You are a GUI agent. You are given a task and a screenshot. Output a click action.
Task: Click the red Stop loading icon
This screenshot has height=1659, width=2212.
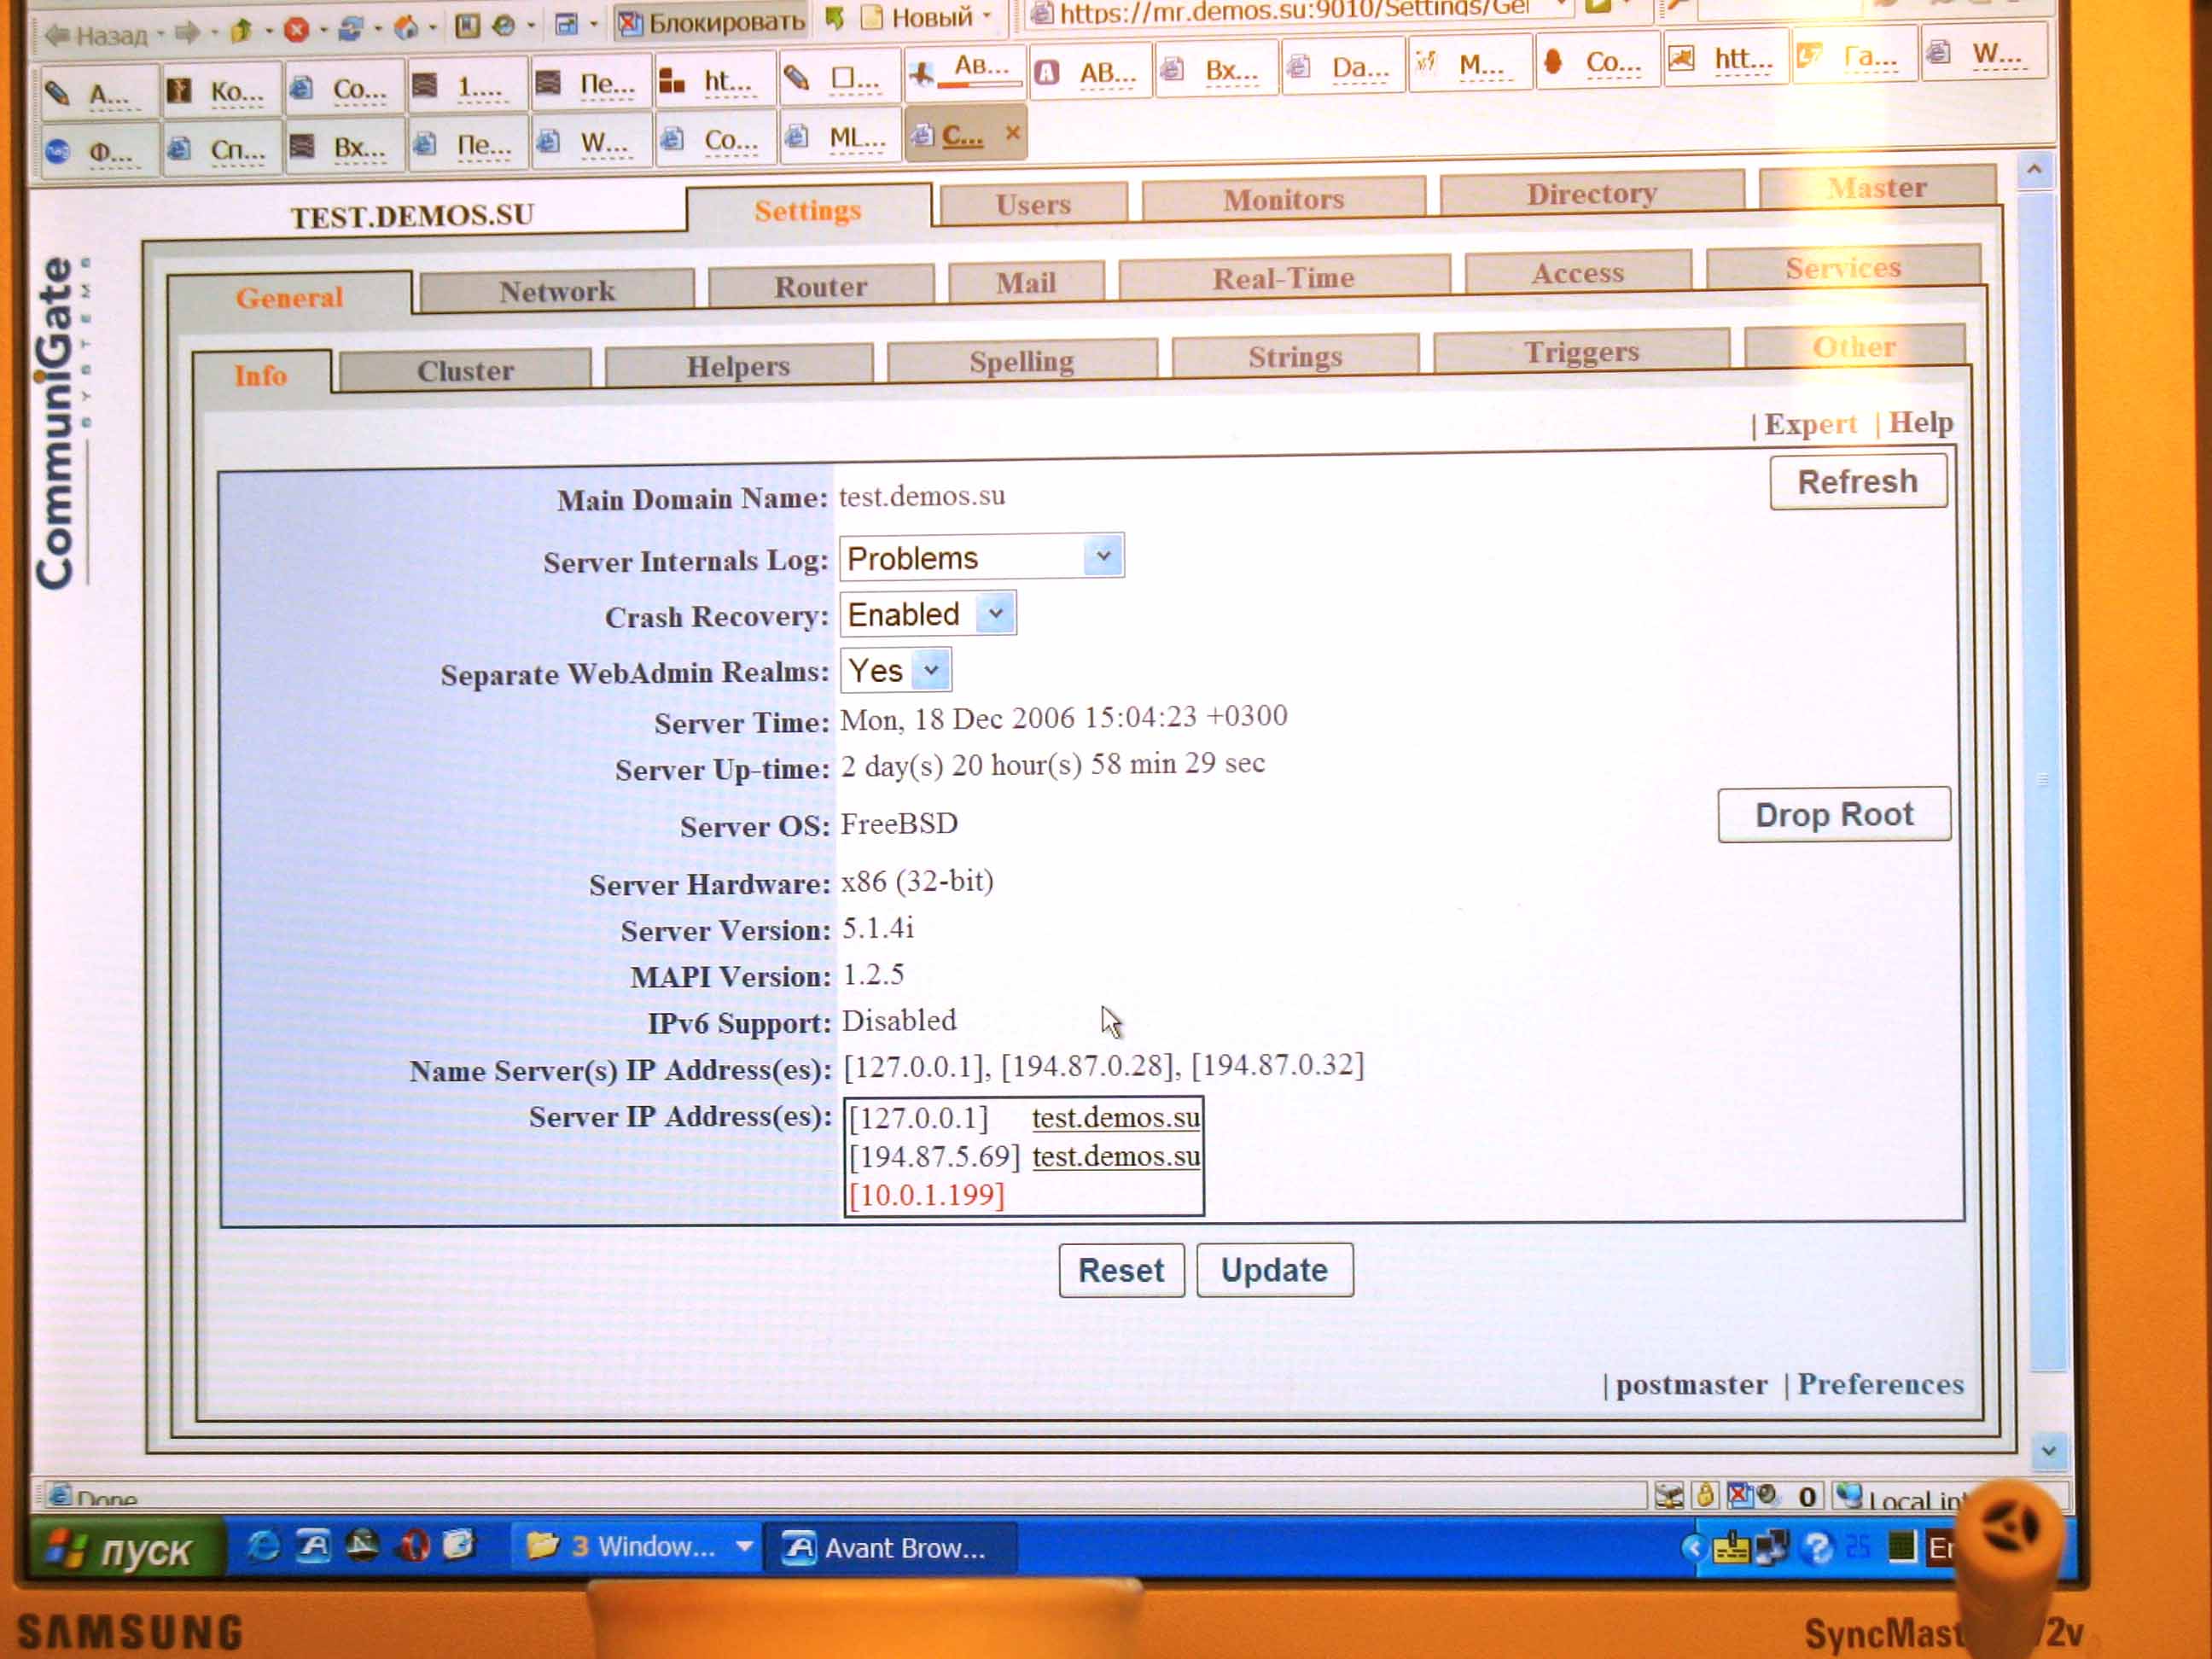pos(296,30)
